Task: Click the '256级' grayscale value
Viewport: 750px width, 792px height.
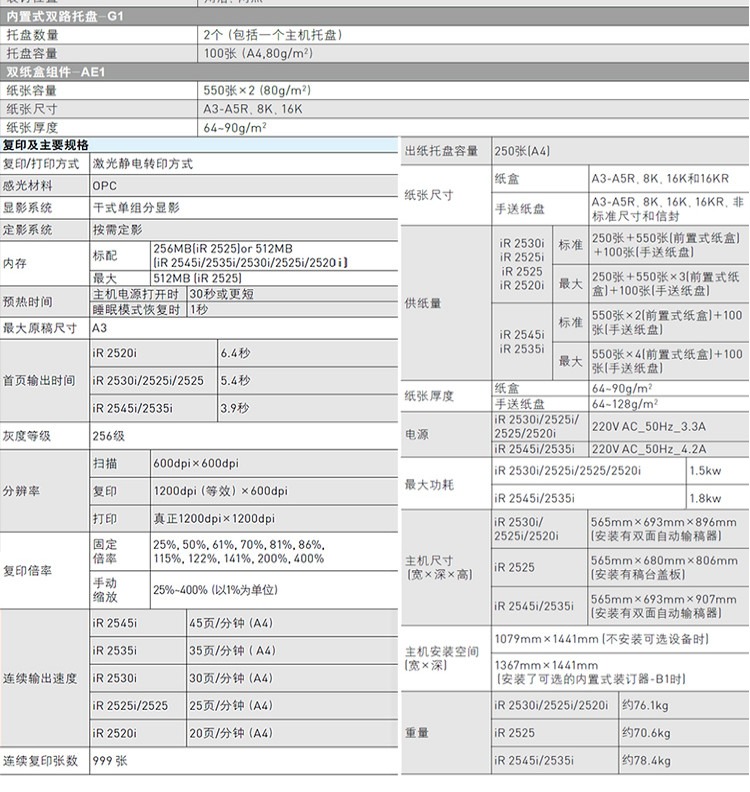Action: (x=108, y=436)
